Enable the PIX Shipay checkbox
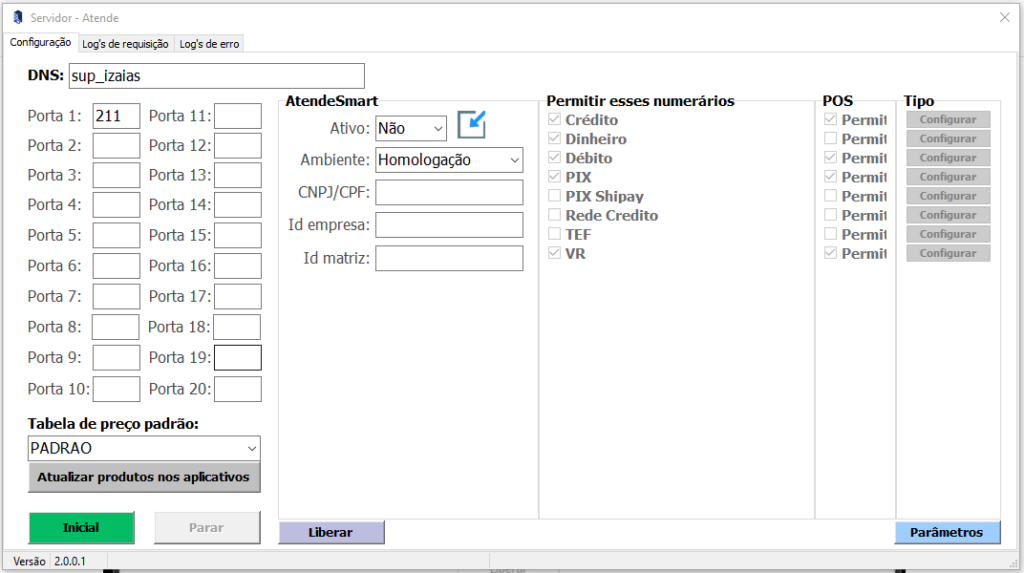Screen dimensions: 1024x573 (x=554, y=196)
